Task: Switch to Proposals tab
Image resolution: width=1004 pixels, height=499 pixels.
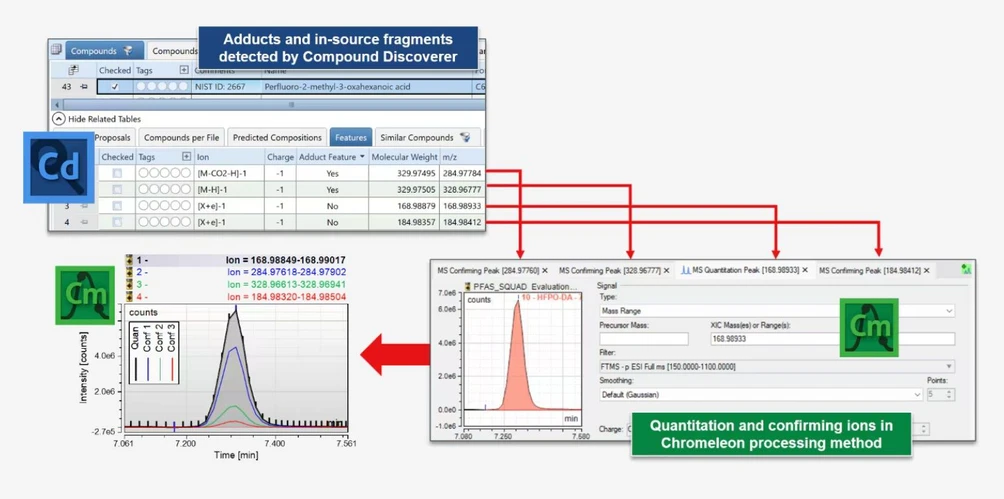Action: [114, 138]
